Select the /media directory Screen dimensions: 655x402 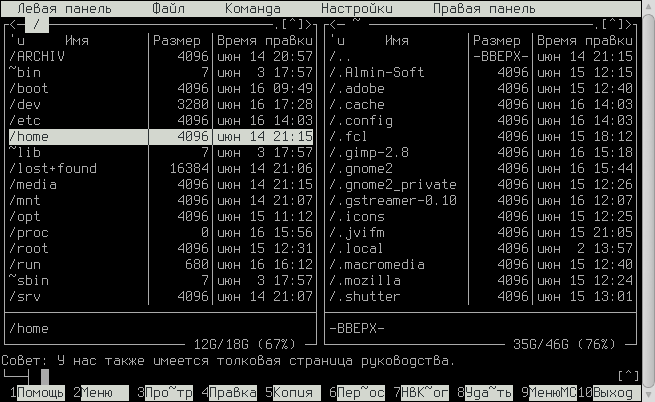161,185
